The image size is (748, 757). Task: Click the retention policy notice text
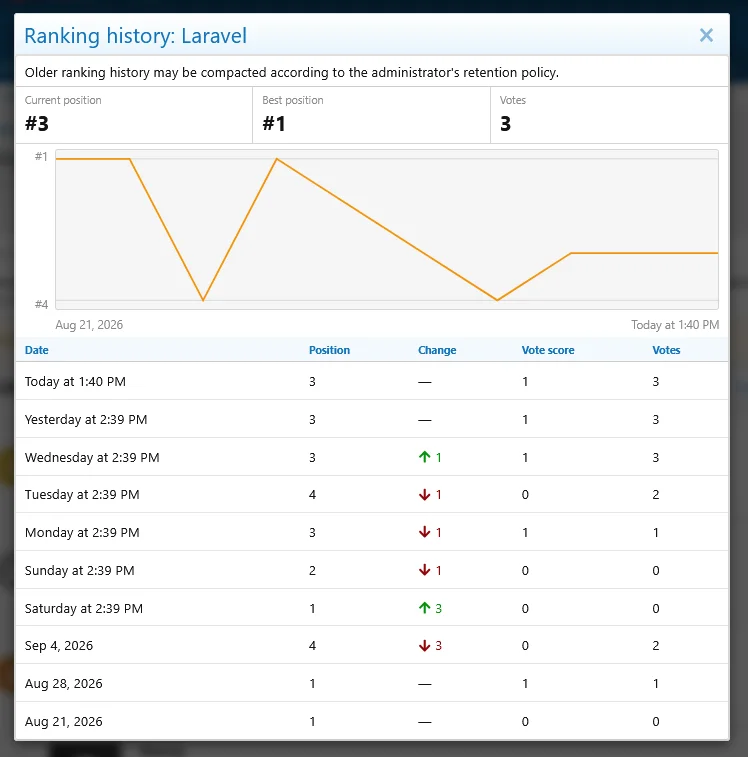pyautogui.click(x=292, y=72)
